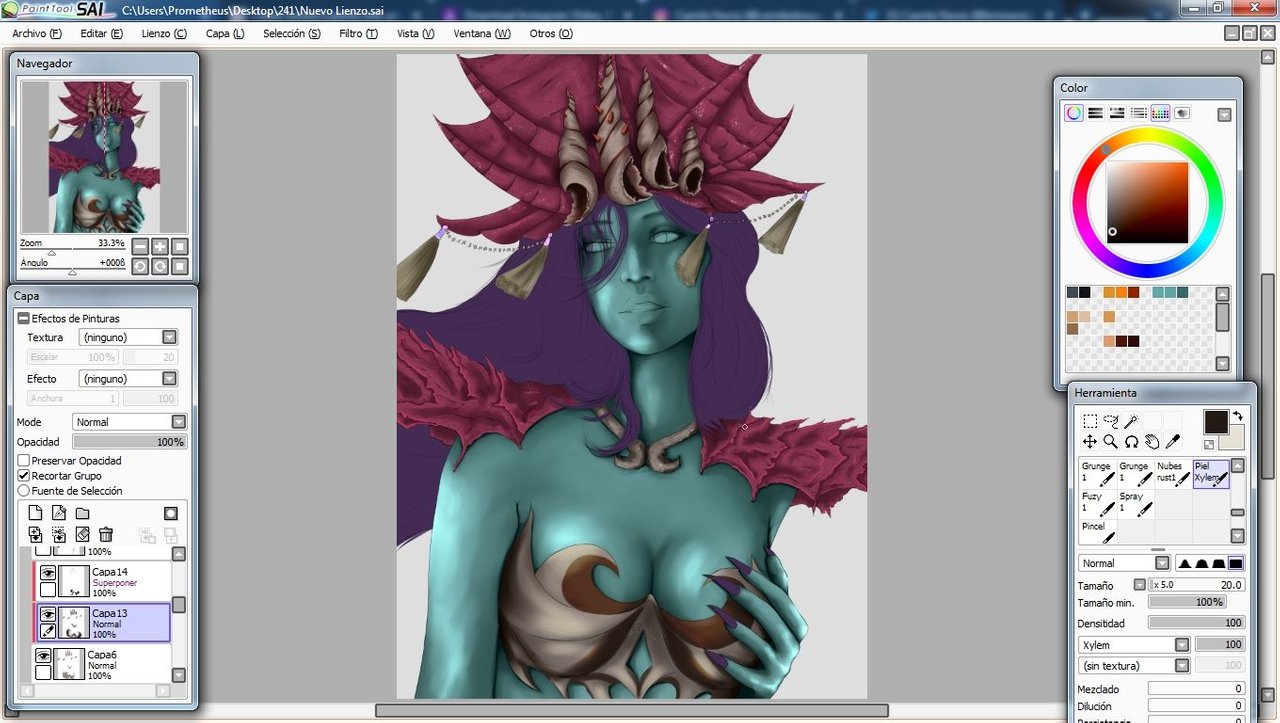The height and width of the screenshot is (723, 1280).
Task: Click the foreground color box
Action: coord(1216,422)
